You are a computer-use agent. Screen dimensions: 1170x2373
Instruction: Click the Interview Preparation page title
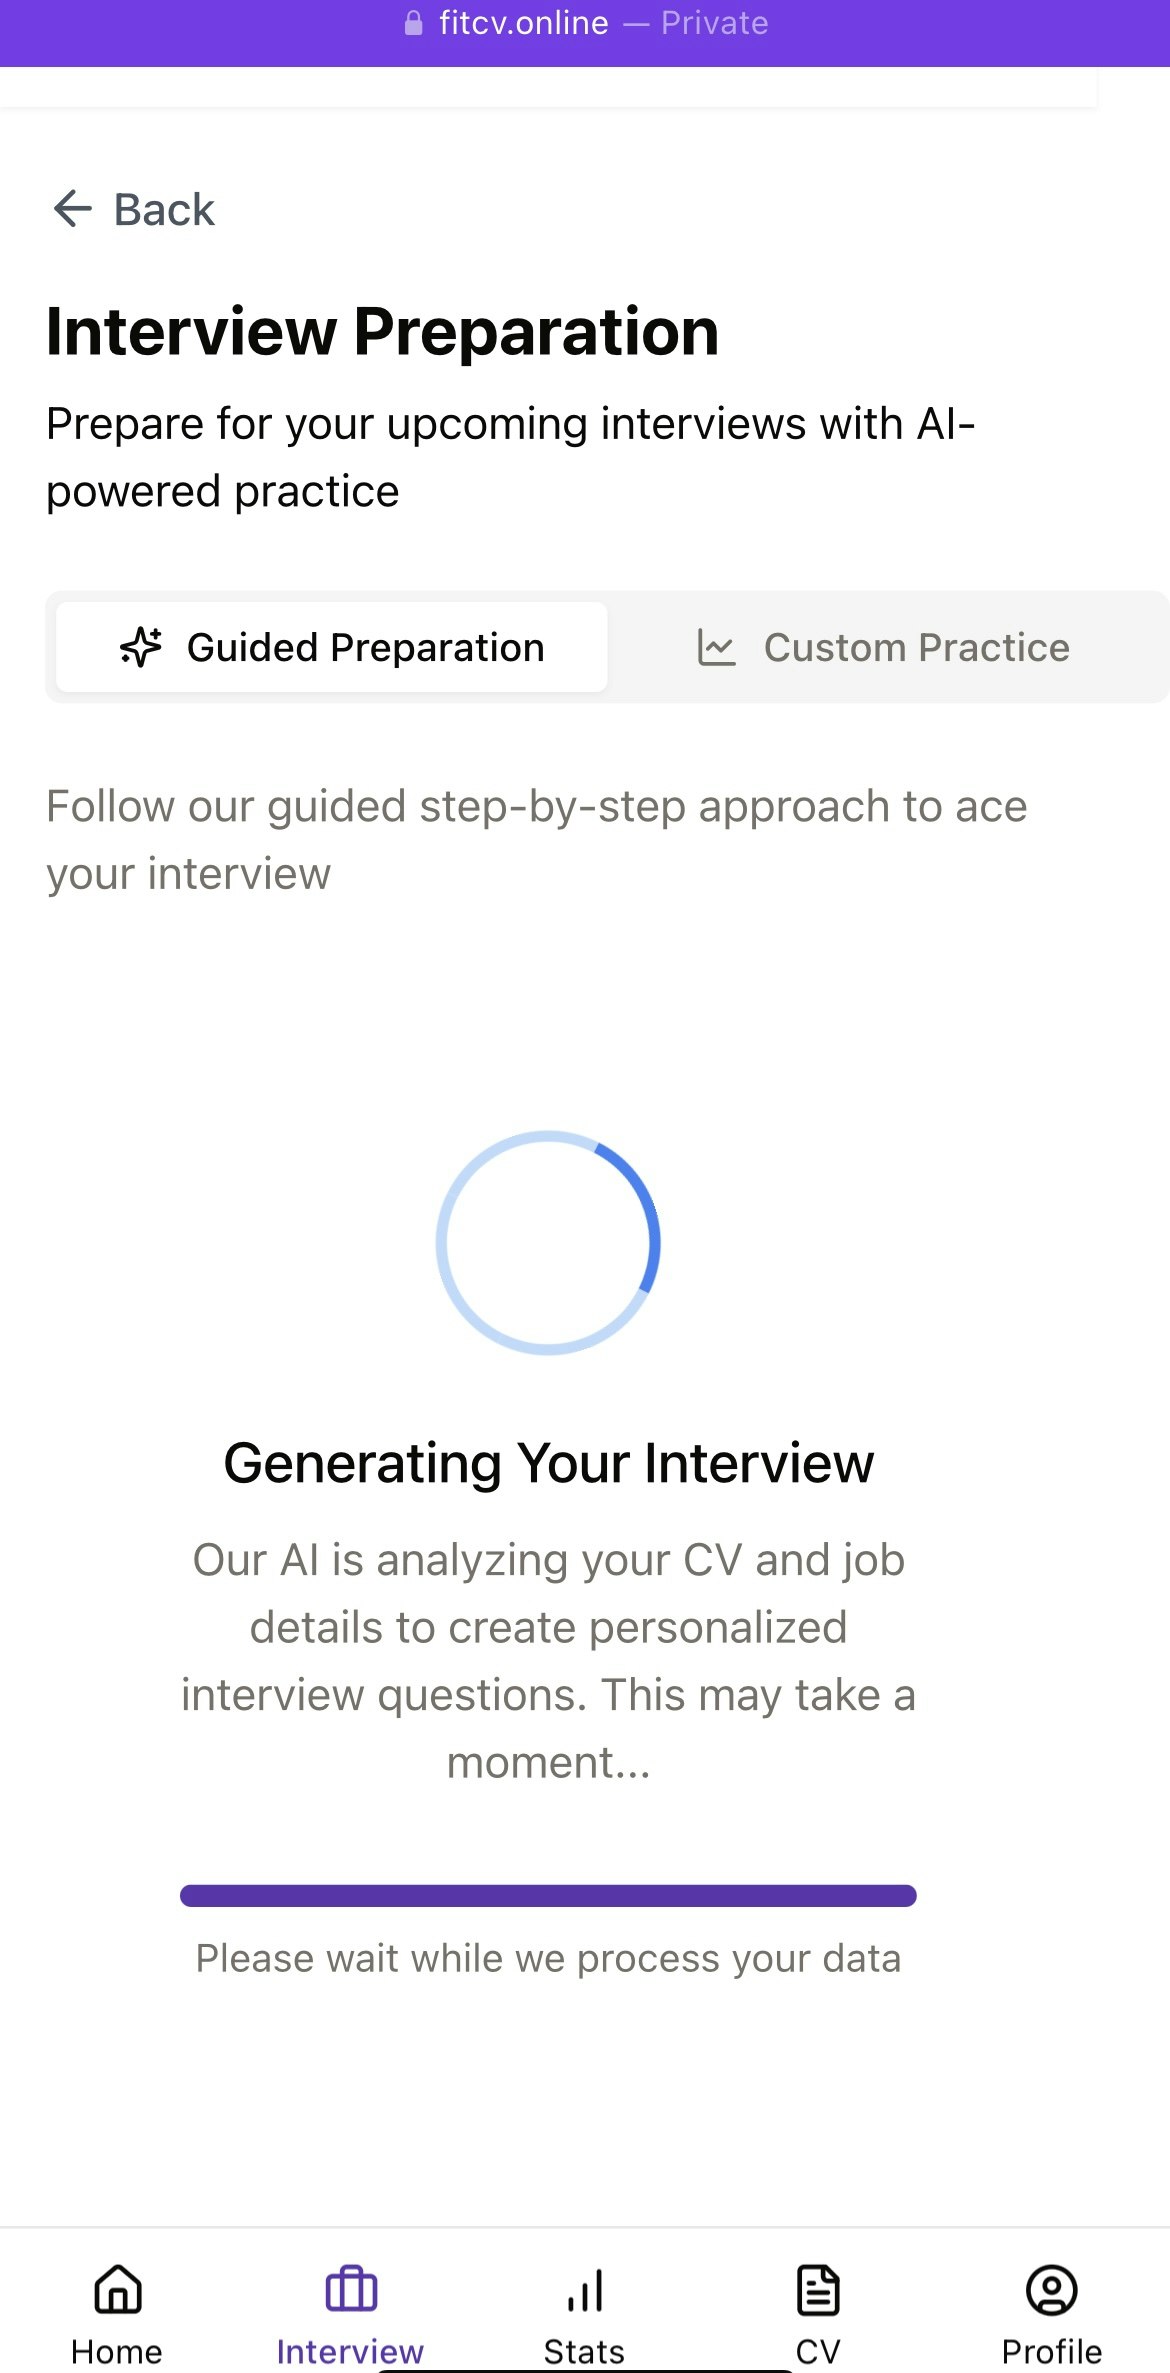(x=383, y=332)
